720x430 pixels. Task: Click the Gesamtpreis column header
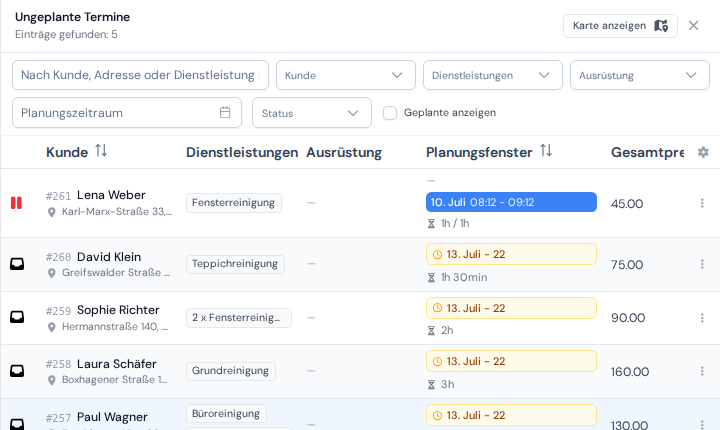pos(647,152)
